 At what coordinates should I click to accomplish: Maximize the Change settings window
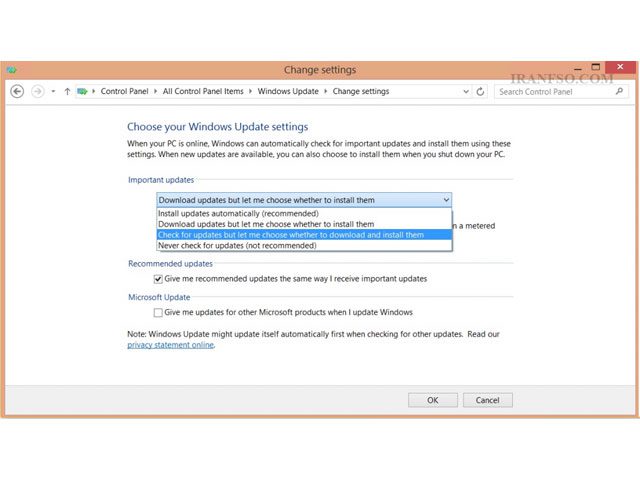[x=596, y=67]
